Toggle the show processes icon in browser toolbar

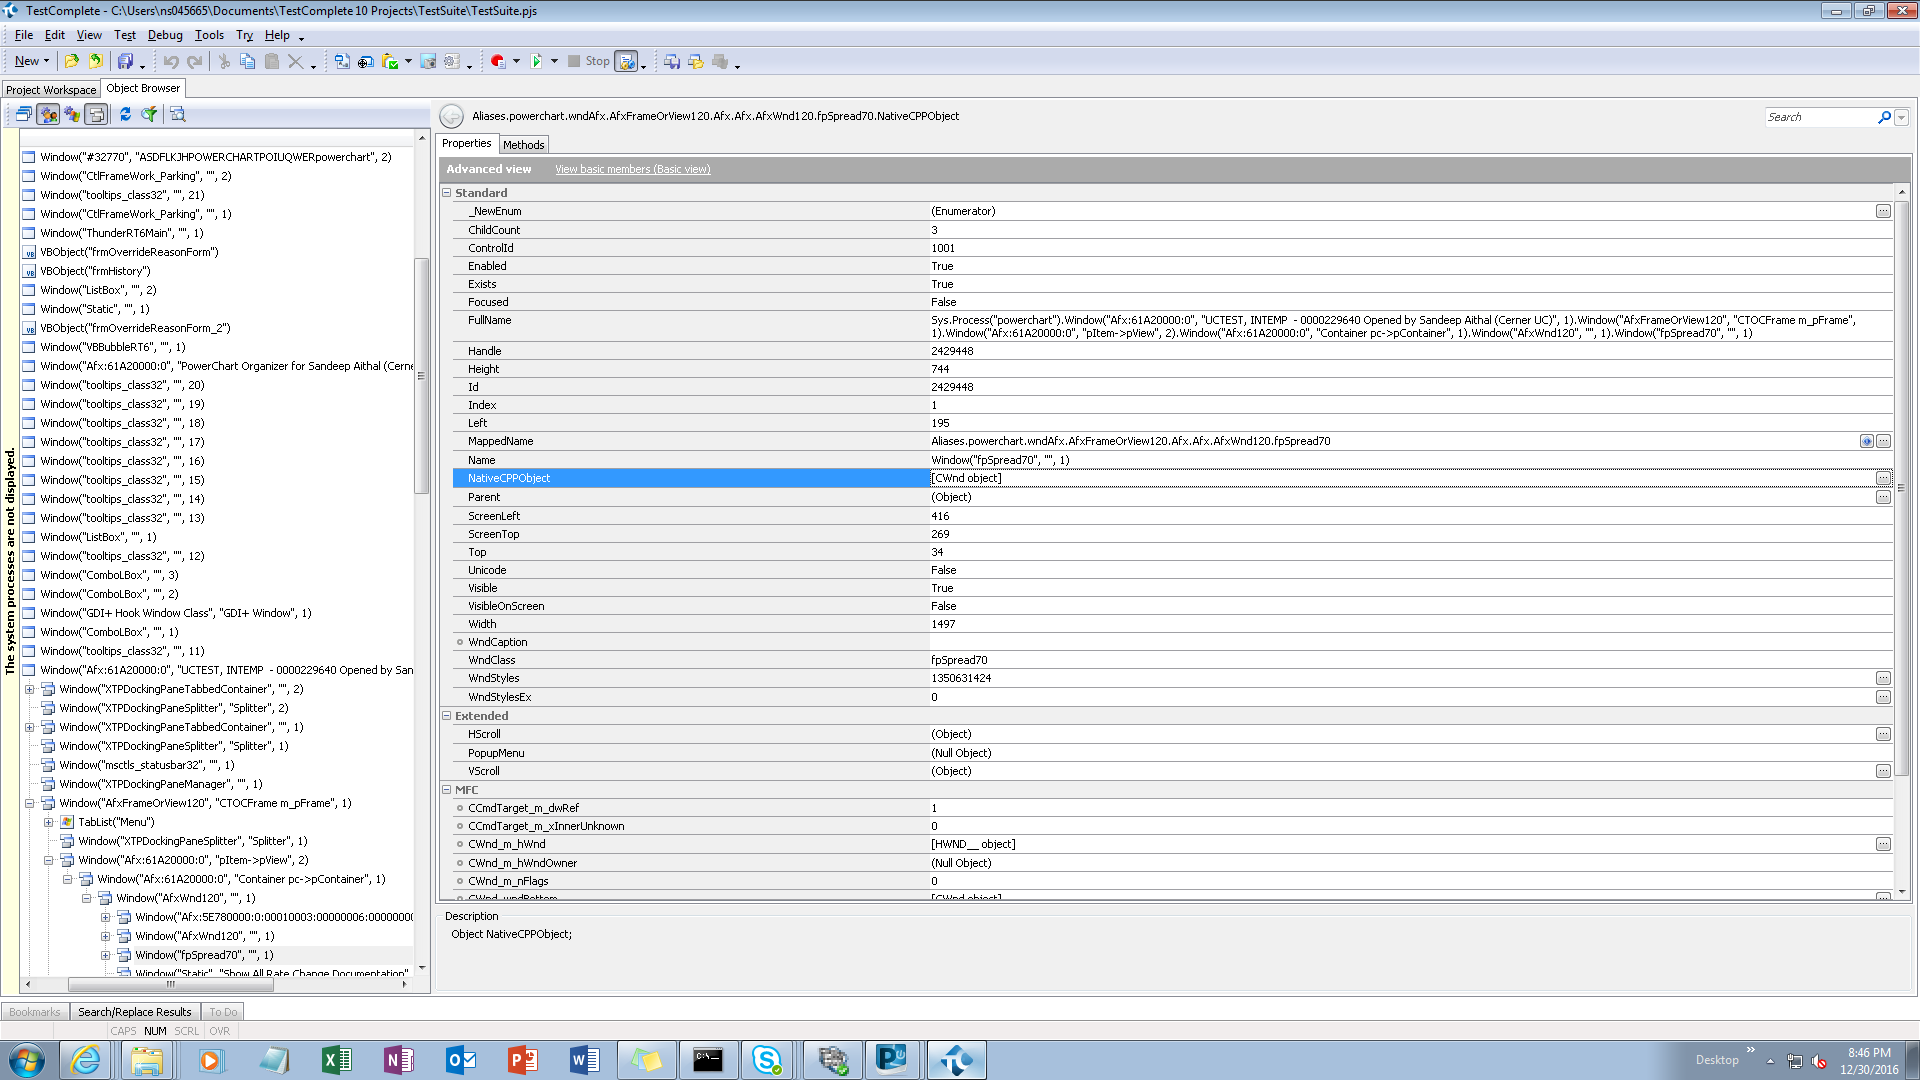pos(48,115)
